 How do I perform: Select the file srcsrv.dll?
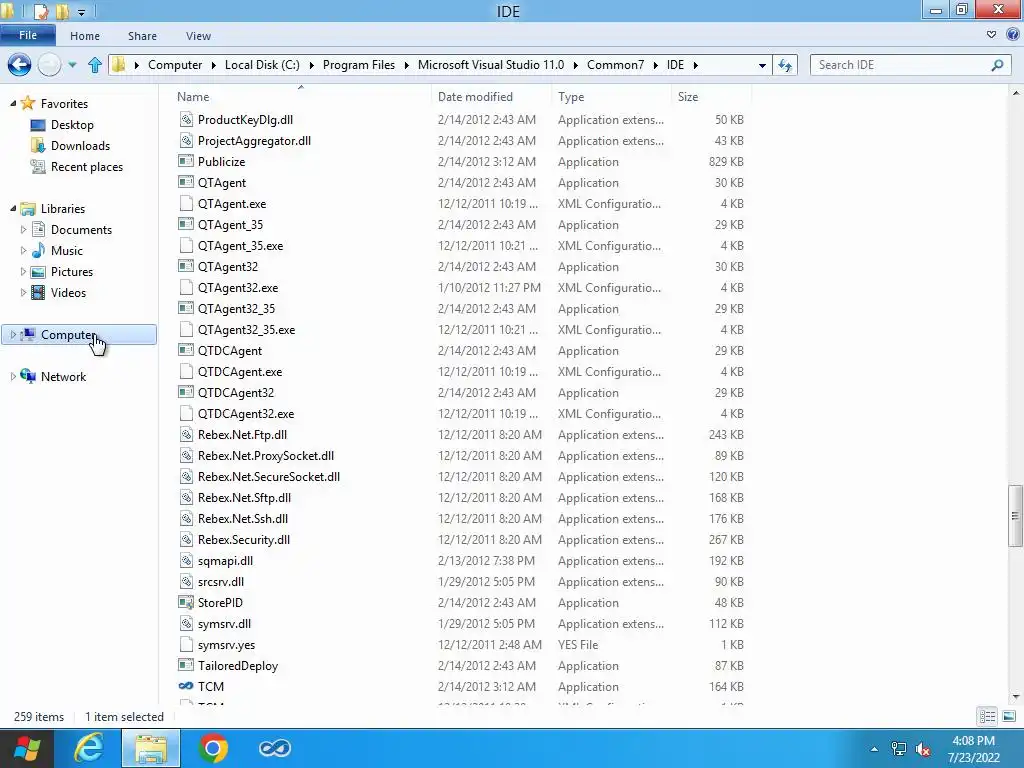click(x=221, y=581)
